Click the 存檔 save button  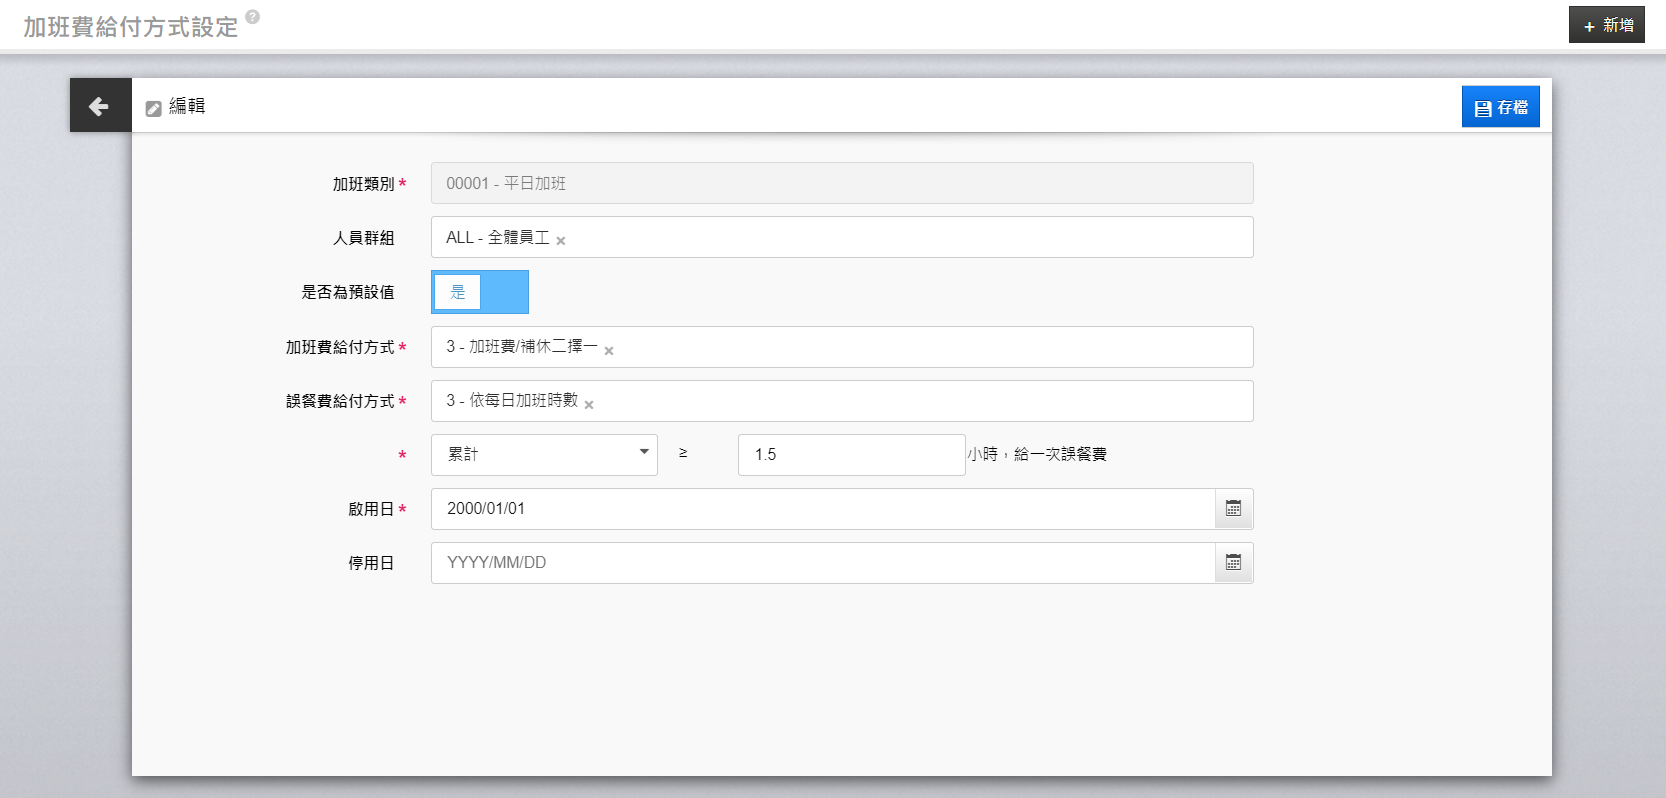click(1500, 107)
